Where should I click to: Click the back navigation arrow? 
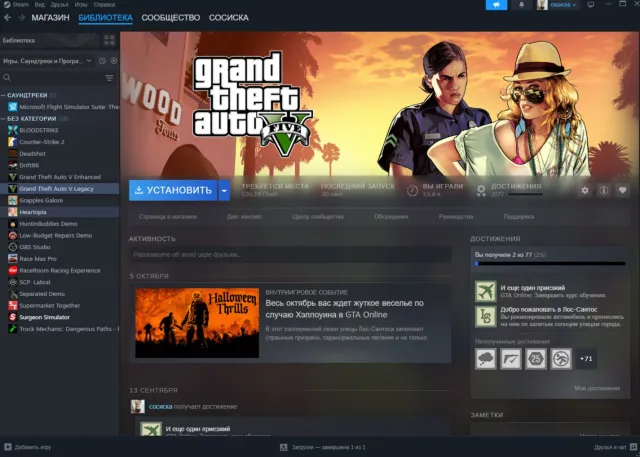point(7,18)
